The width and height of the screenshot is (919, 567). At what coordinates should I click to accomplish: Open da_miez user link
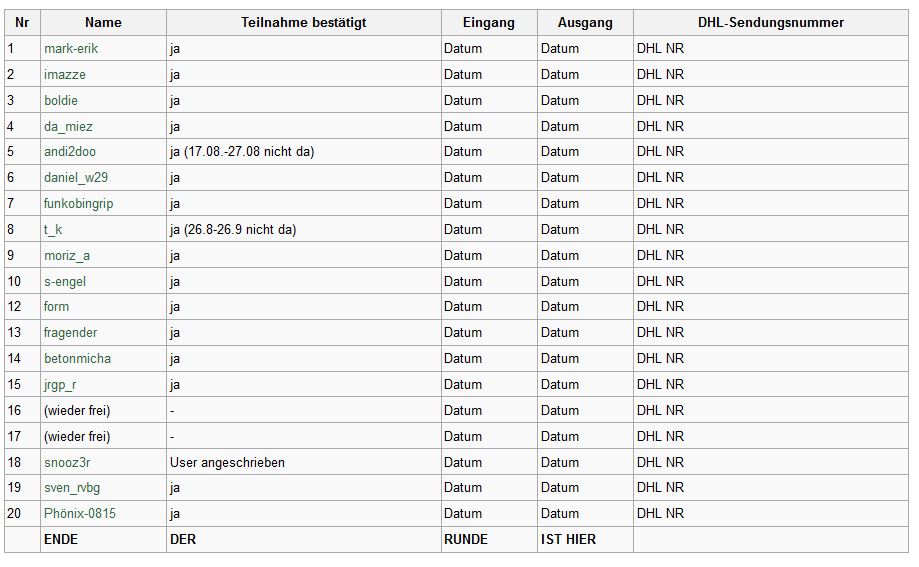68,127
